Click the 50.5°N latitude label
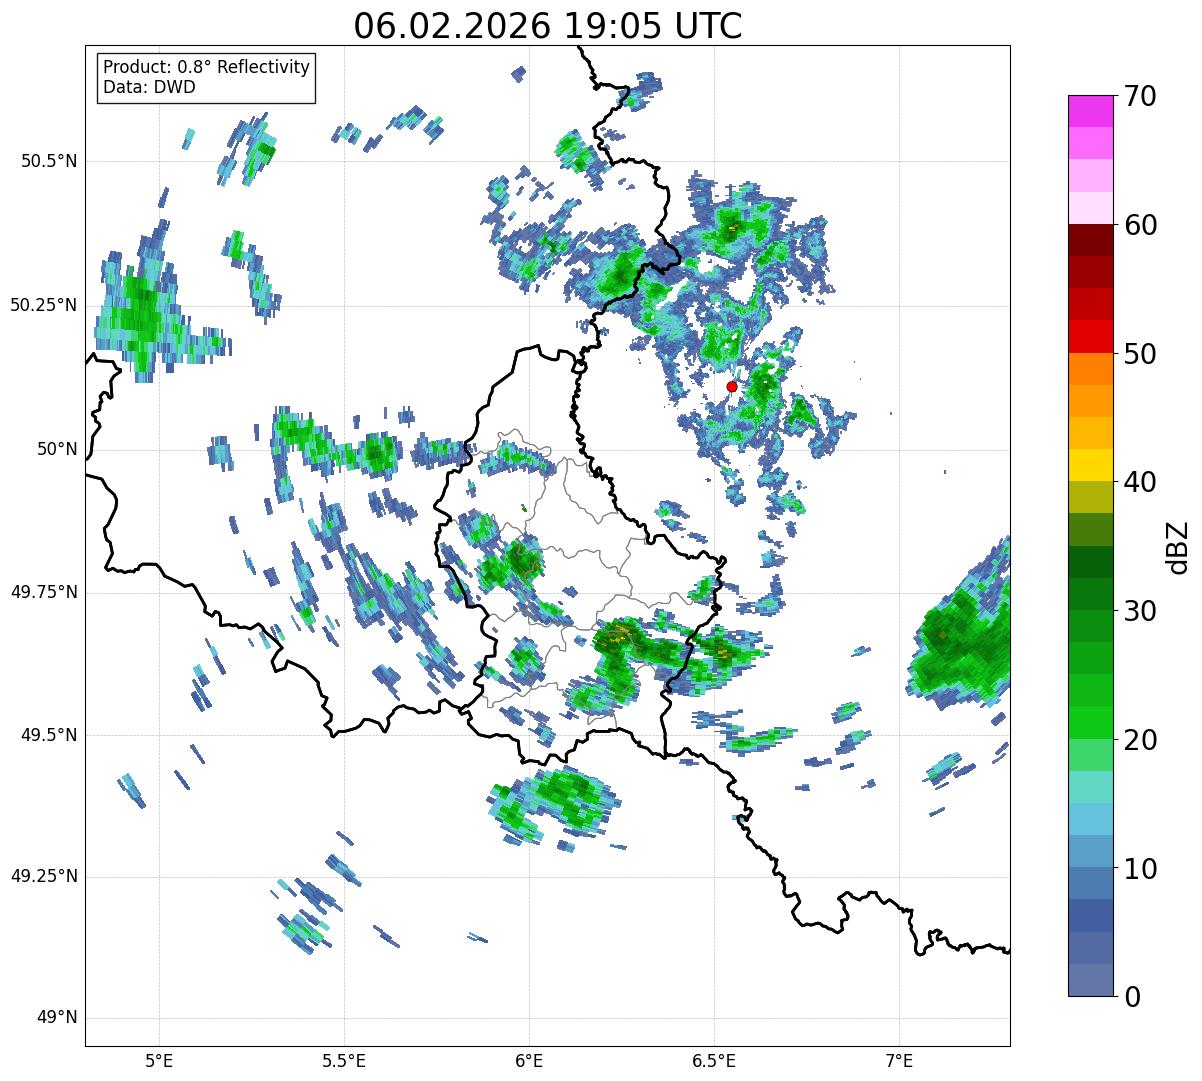The width and height of the screenshot is (1202, 1081). pyautogui.click(x=49, y=161)
